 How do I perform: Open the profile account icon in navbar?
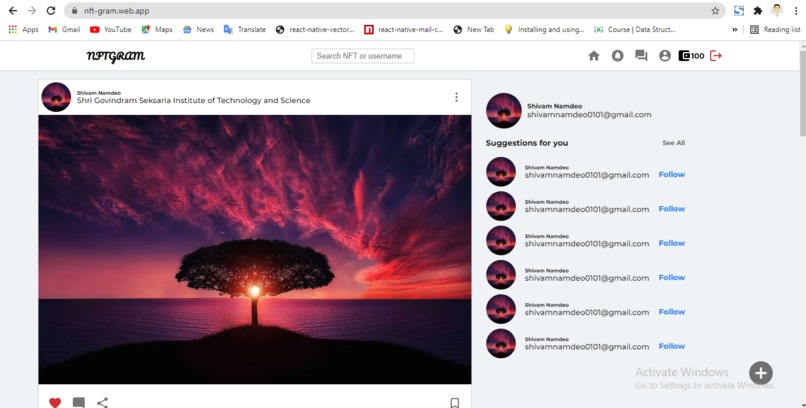coord(665,55)
